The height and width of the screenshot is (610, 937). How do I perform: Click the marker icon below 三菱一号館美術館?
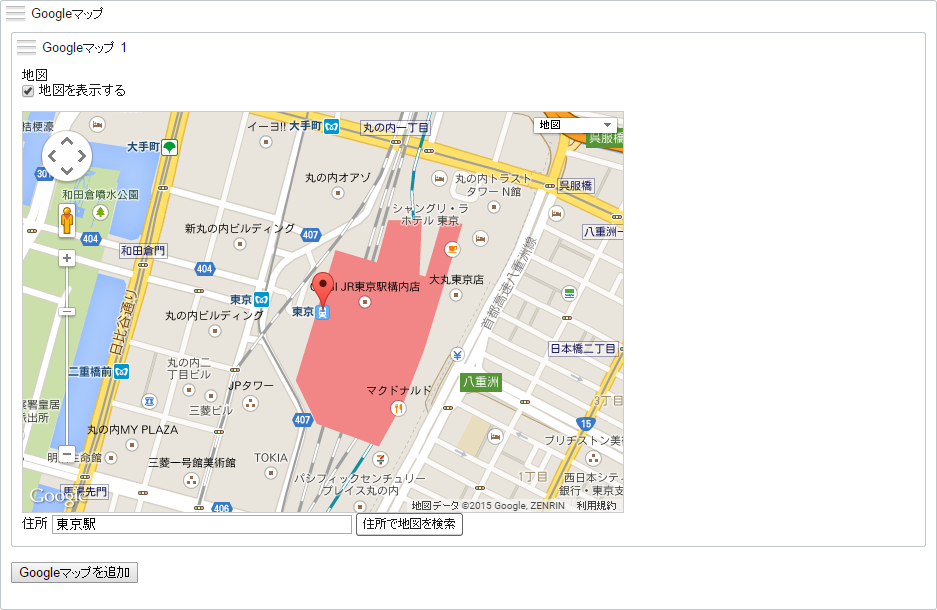click(x=191, y=480)
